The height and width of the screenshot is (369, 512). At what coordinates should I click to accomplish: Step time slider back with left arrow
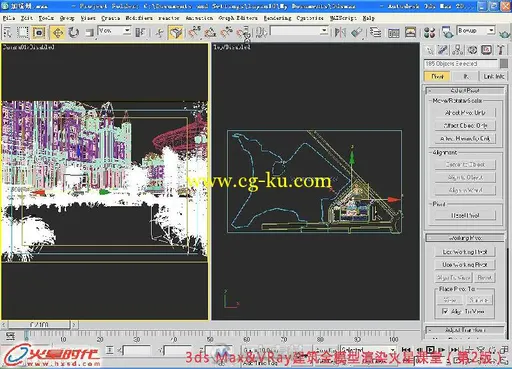click(x=4, y=324)
